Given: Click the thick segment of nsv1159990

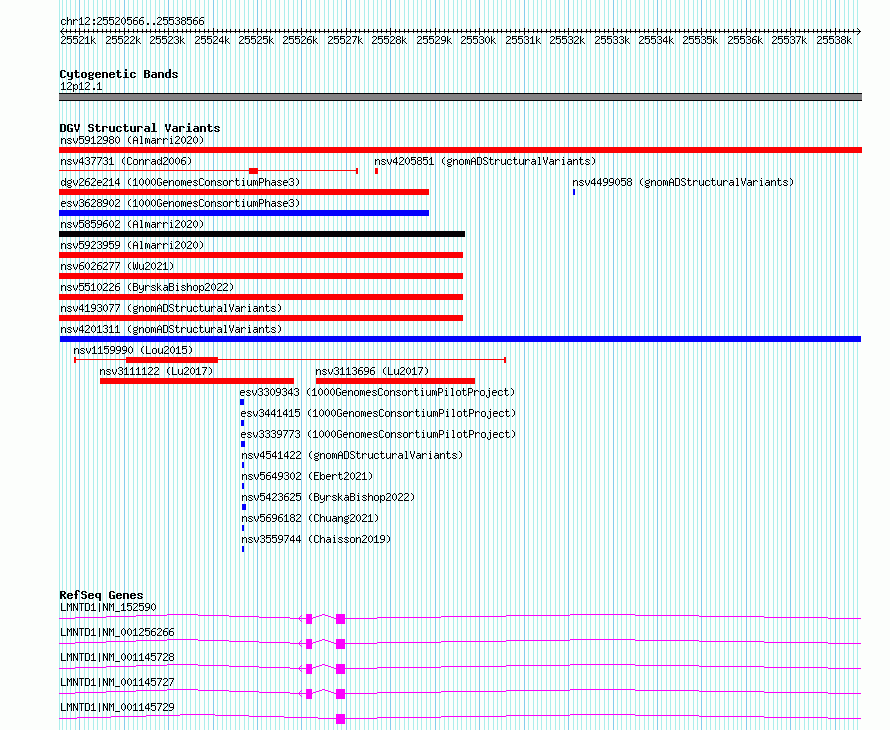Looking at the screenshot, I should [172, 360].
